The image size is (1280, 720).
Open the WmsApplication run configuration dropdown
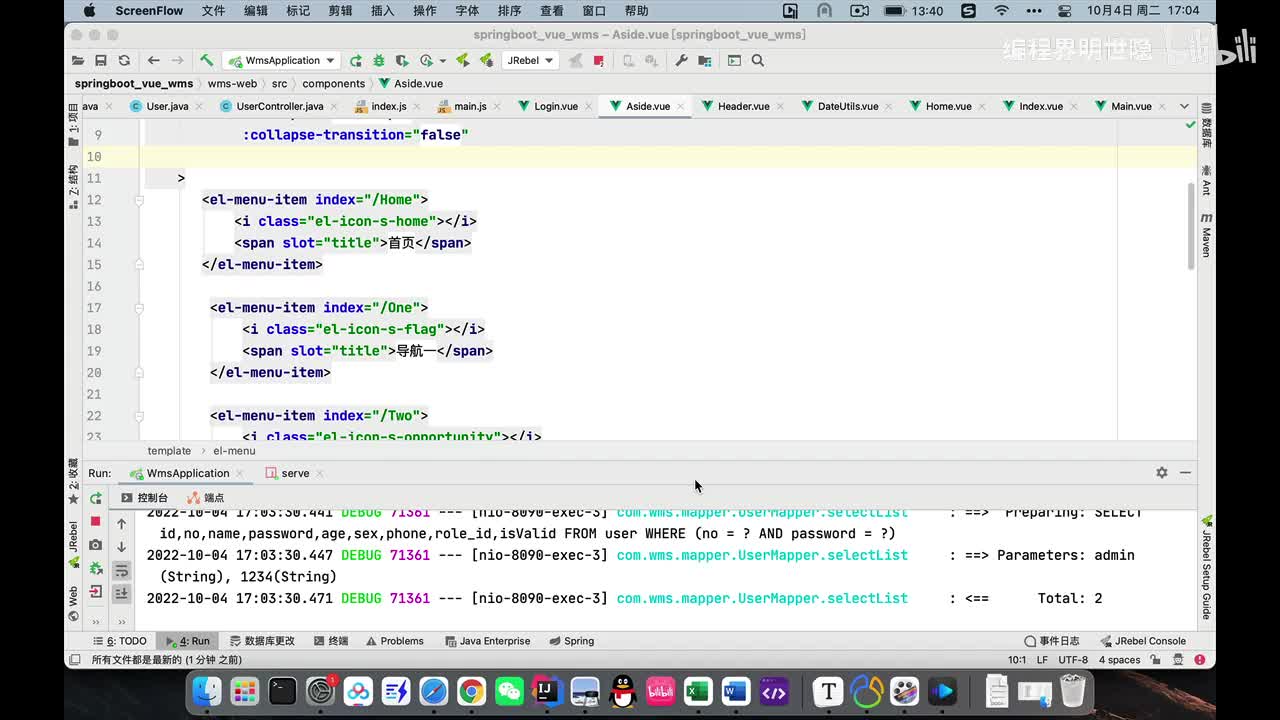click(x=283, y=60)
